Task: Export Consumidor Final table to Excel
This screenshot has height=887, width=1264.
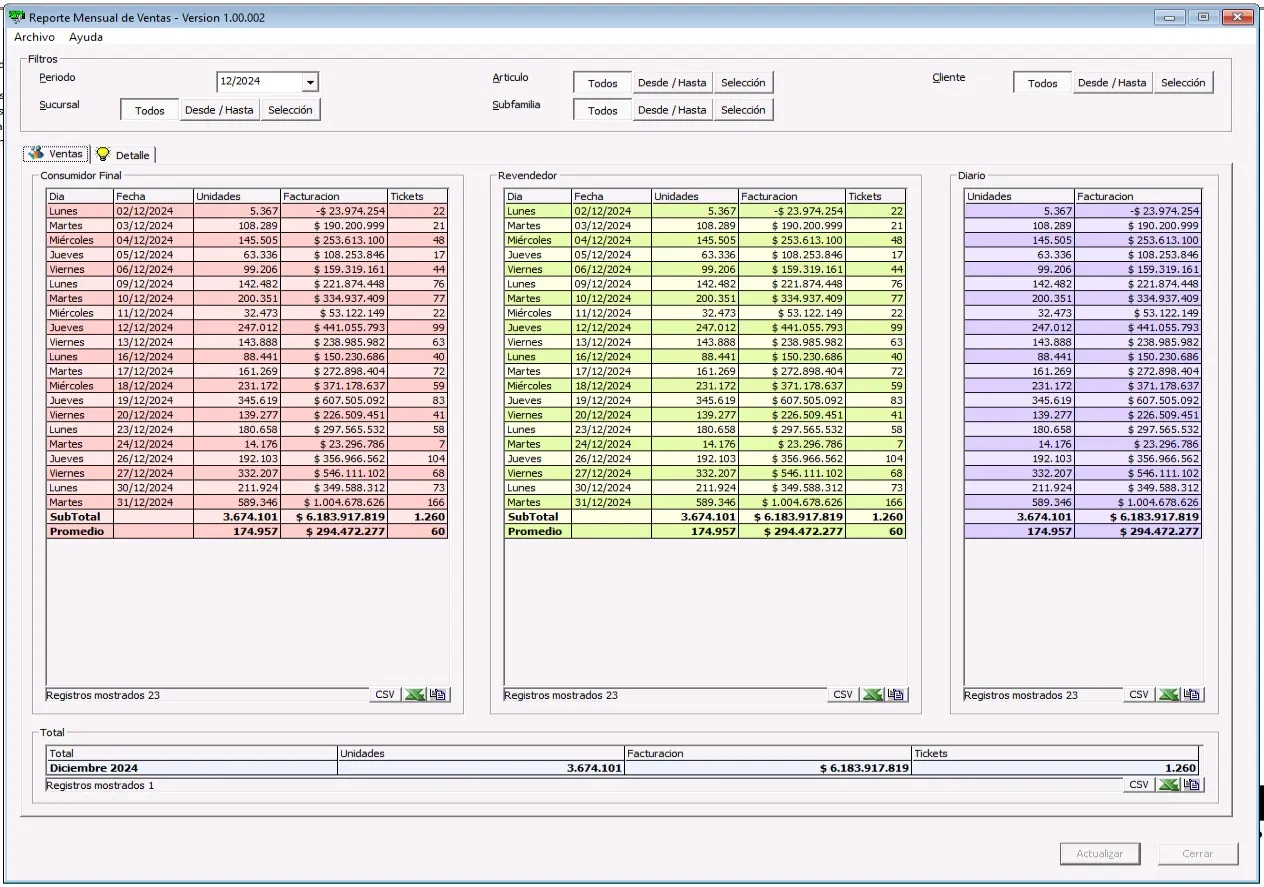Action: (413, 695)
